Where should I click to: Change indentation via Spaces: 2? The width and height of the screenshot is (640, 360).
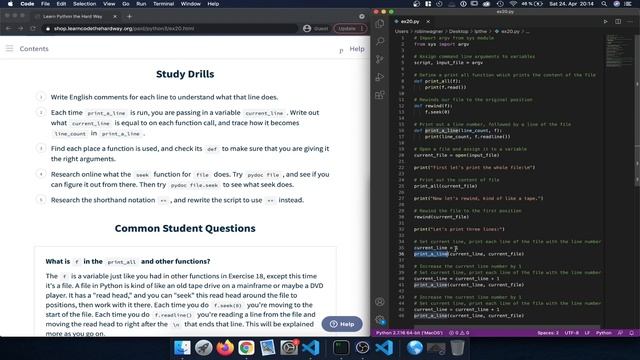click(x=548, y=333)
